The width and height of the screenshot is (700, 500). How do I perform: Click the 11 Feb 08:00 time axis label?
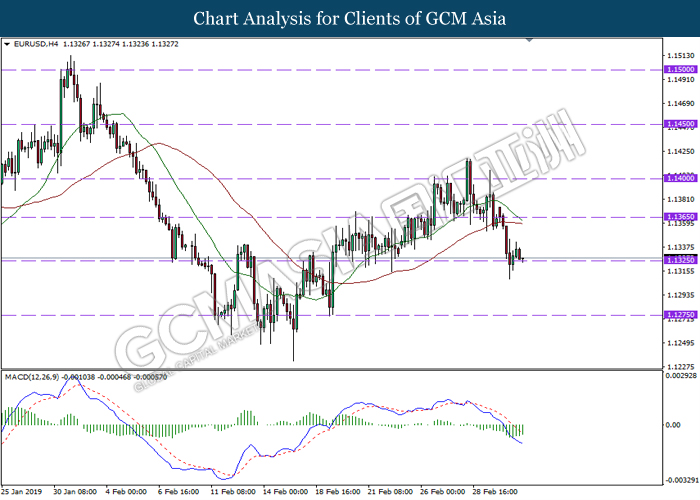click(x=233, y=492)
